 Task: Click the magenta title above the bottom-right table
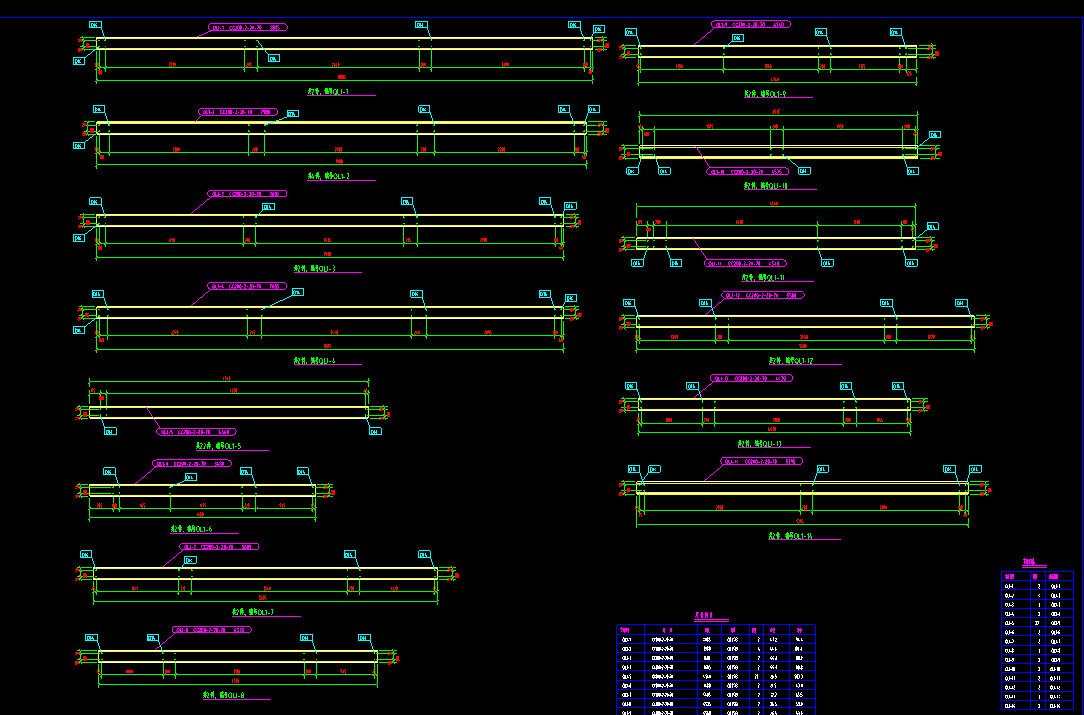(x=1028, y=563)
